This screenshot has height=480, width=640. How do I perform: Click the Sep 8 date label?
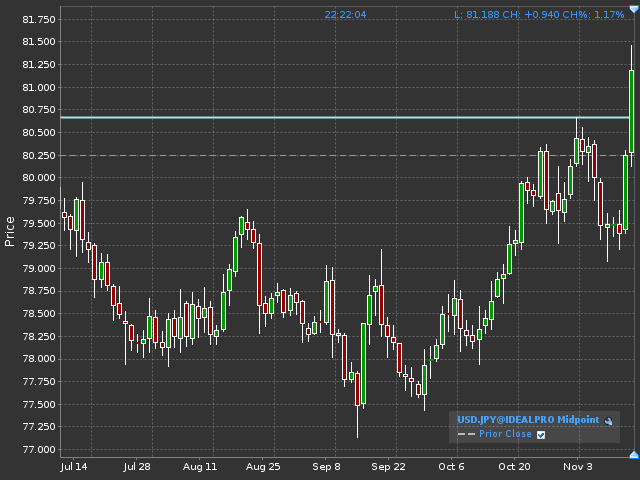(326, 467)
